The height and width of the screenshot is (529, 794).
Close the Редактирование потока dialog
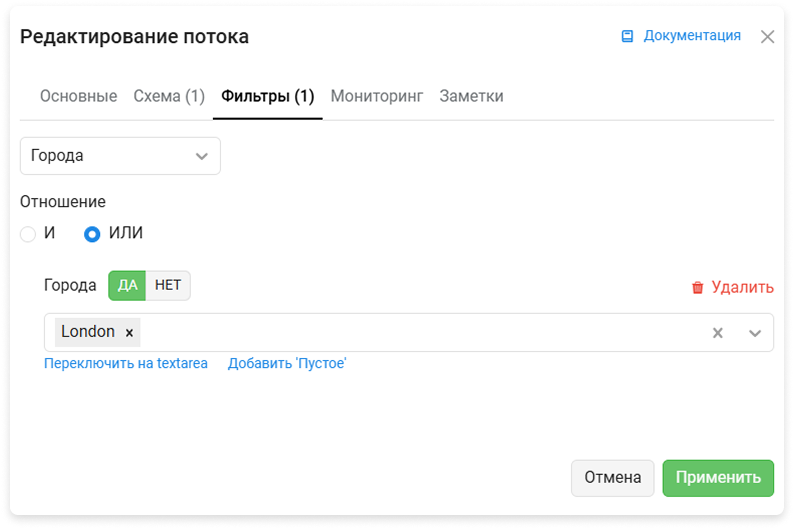[x=767, y=36]
